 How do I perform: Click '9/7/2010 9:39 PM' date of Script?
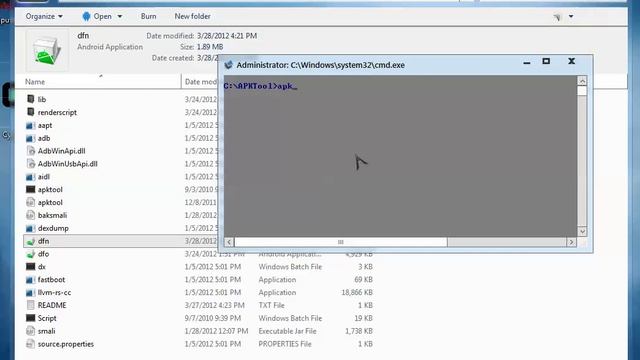[213, 318]
